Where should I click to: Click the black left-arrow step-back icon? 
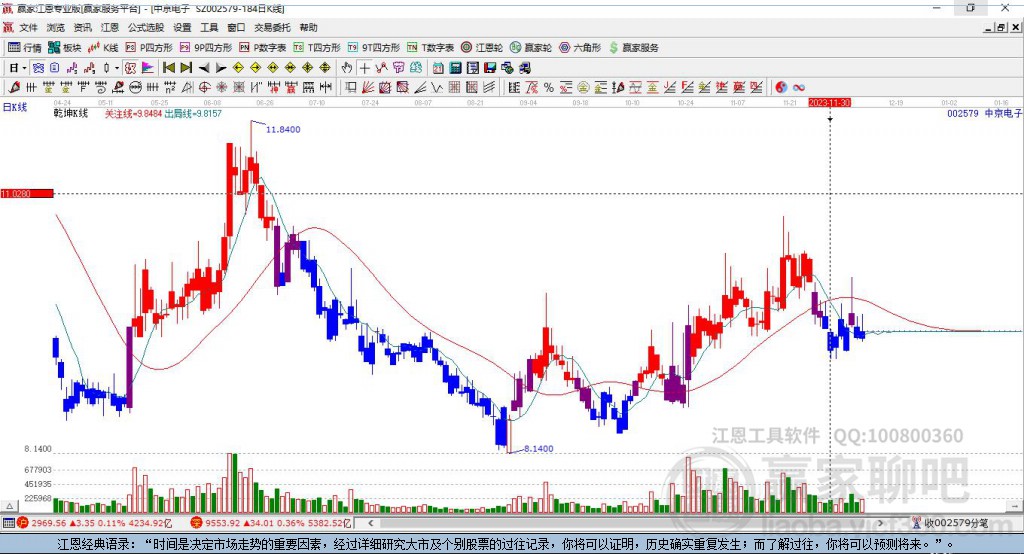click(x=204, y=68)
